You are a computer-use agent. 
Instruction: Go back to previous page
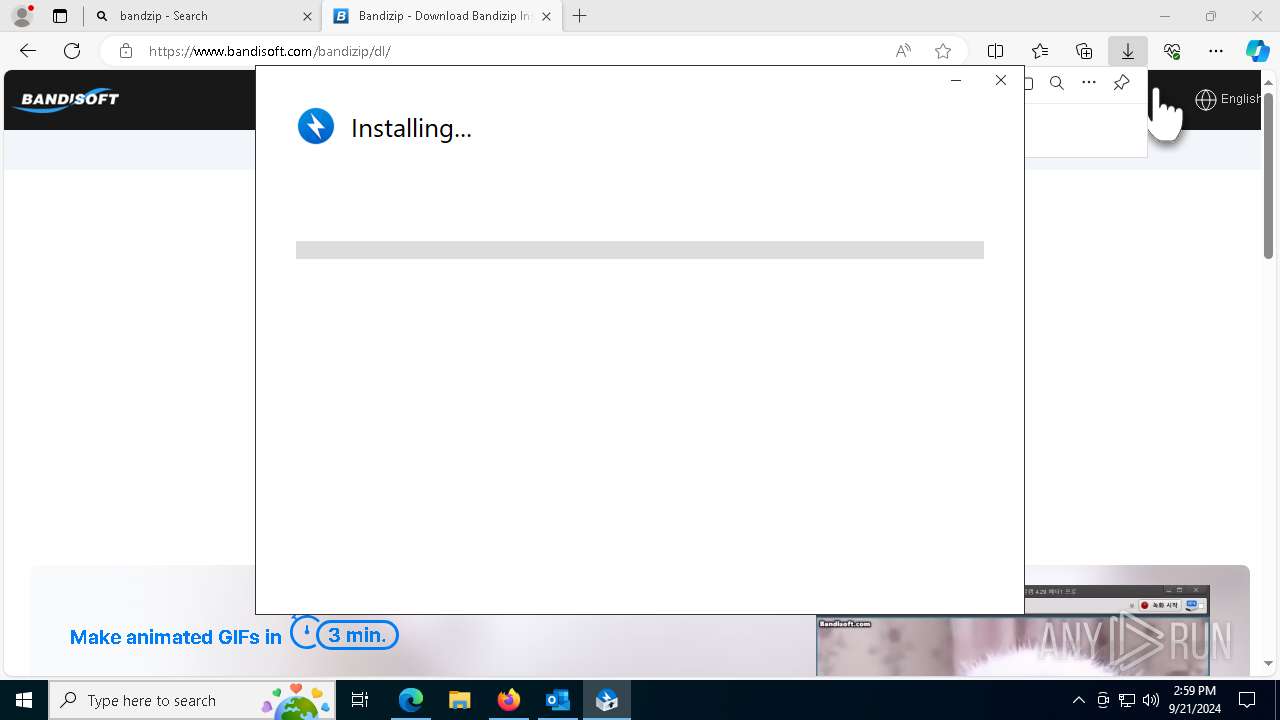28,51
